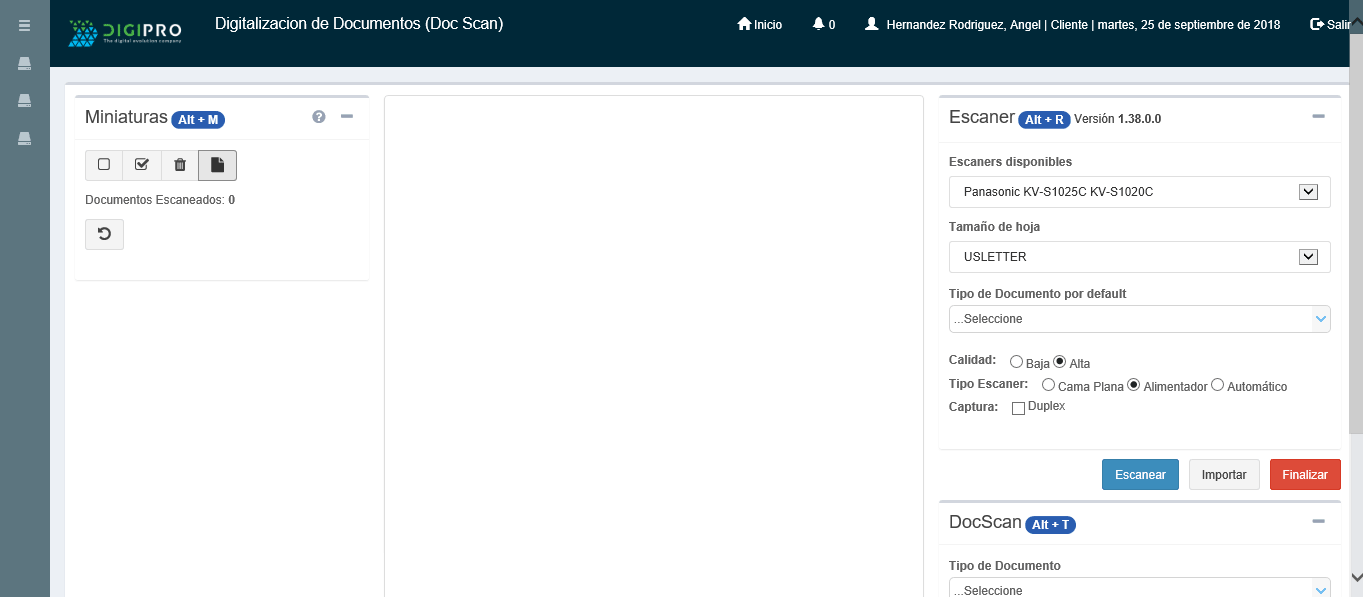Image resolution: width=1363 pixels, height=597 pixels.
Task: Enable the Duplex capture checkbox
Action: [x=1019, y=408]
